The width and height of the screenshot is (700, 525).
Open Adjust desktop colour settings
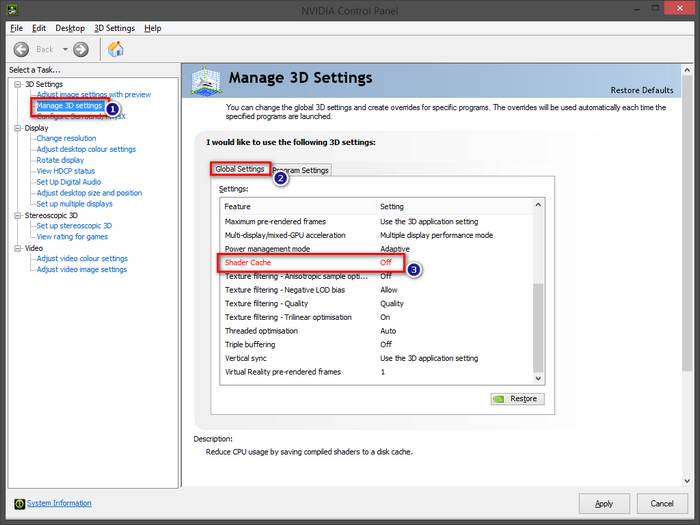pyautogui.click(x=86, y=149)
